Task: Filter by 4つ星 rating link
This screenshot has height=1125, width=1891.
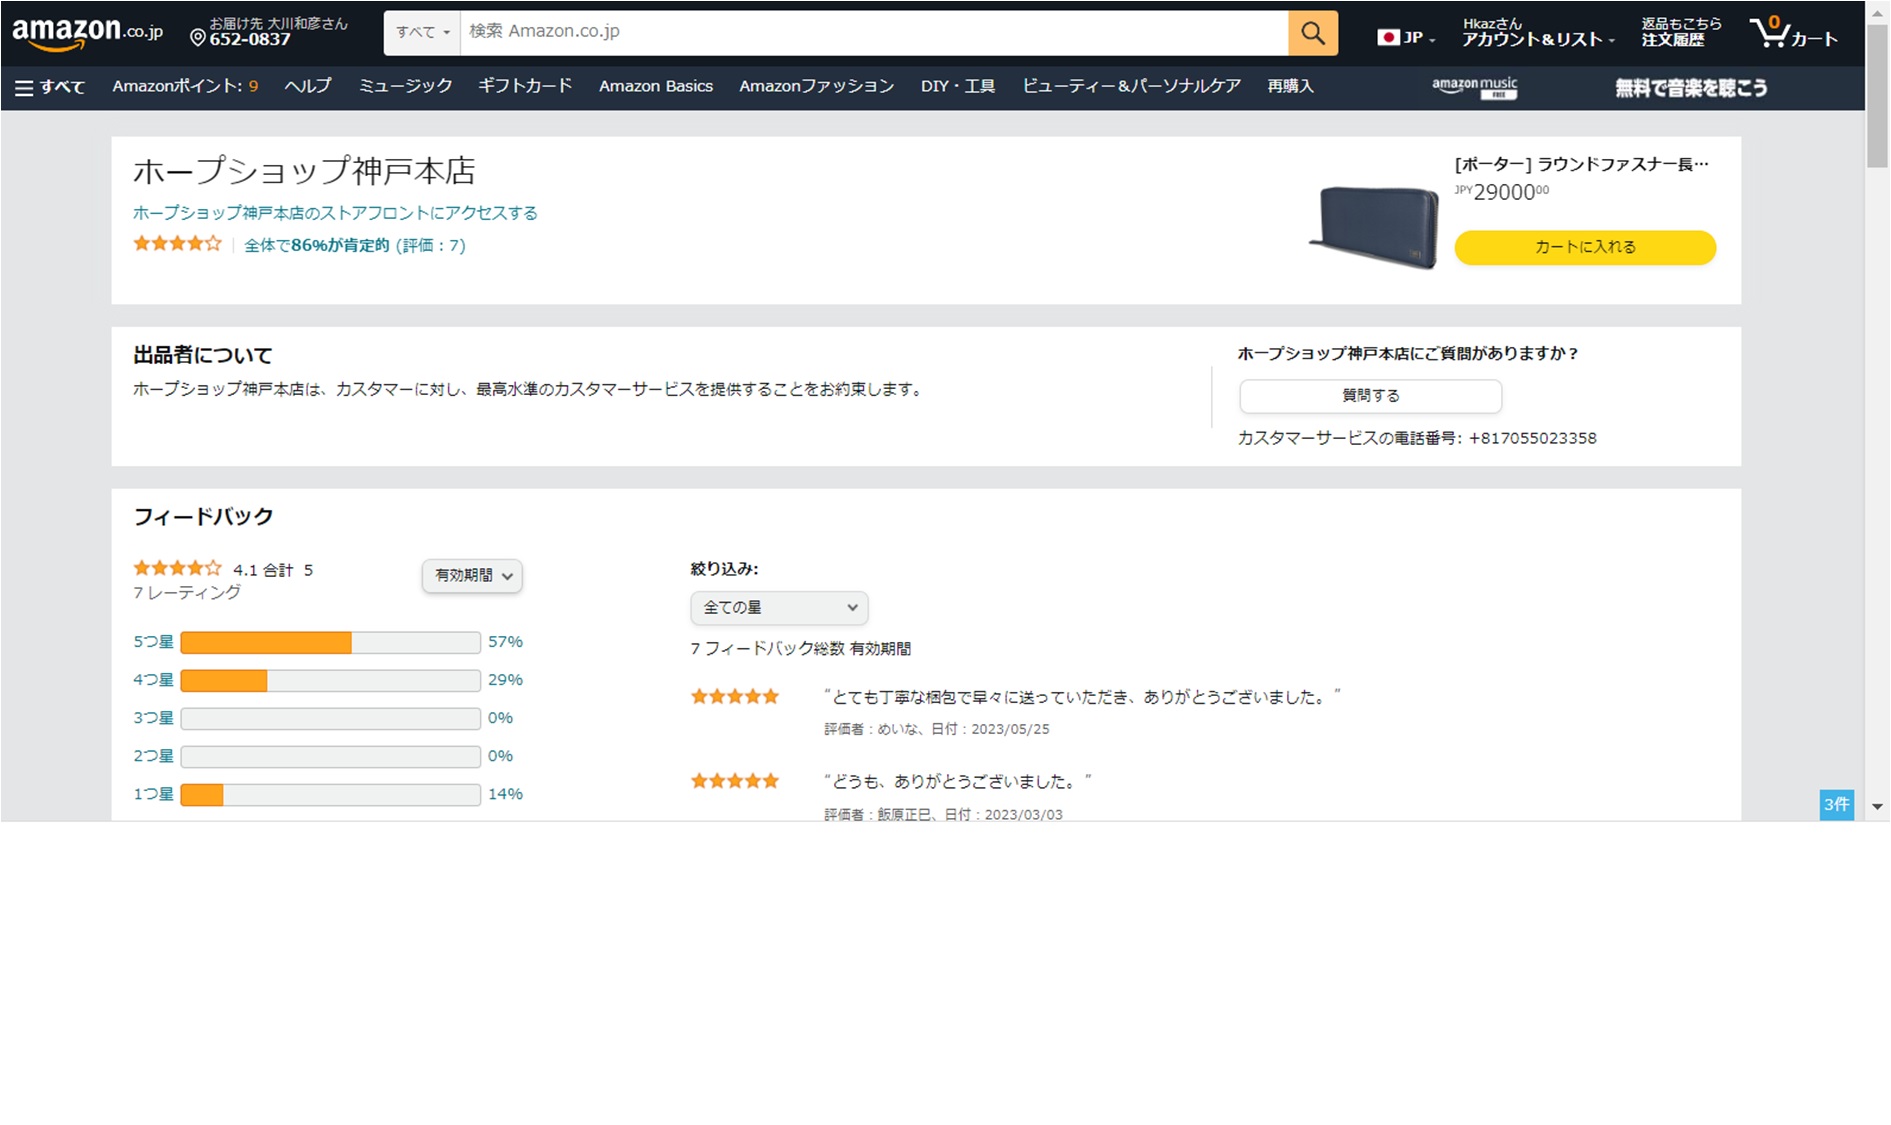Action: (x=153, y=680)
